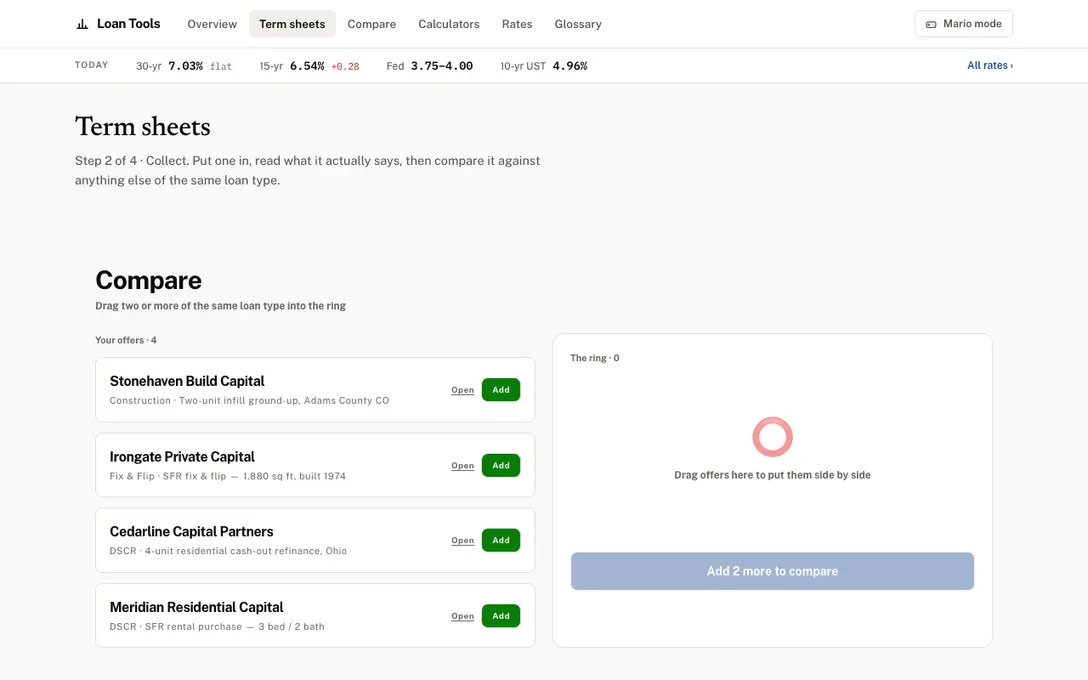The image size is (1088, 680).
Task: Open the Calculators nav tab
Action: (x=448, y=24)
